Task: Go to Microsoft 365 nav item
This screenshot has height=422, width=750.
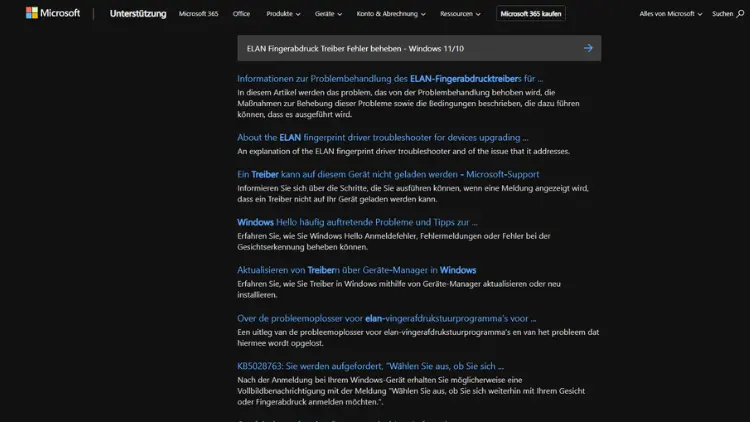Action: tap(198, 15)
